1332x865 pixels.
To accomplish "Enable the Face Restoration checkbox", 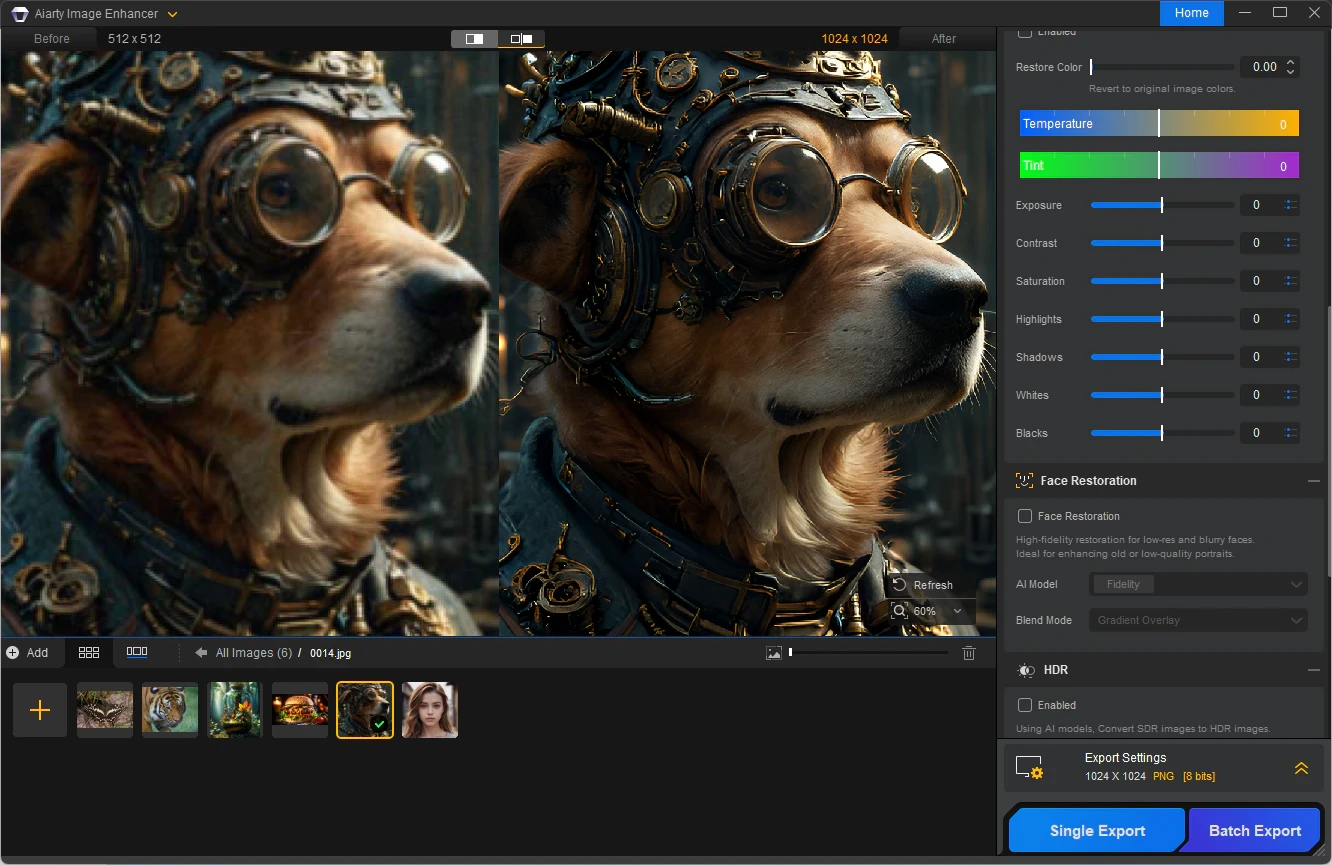I will (1025, 516).
